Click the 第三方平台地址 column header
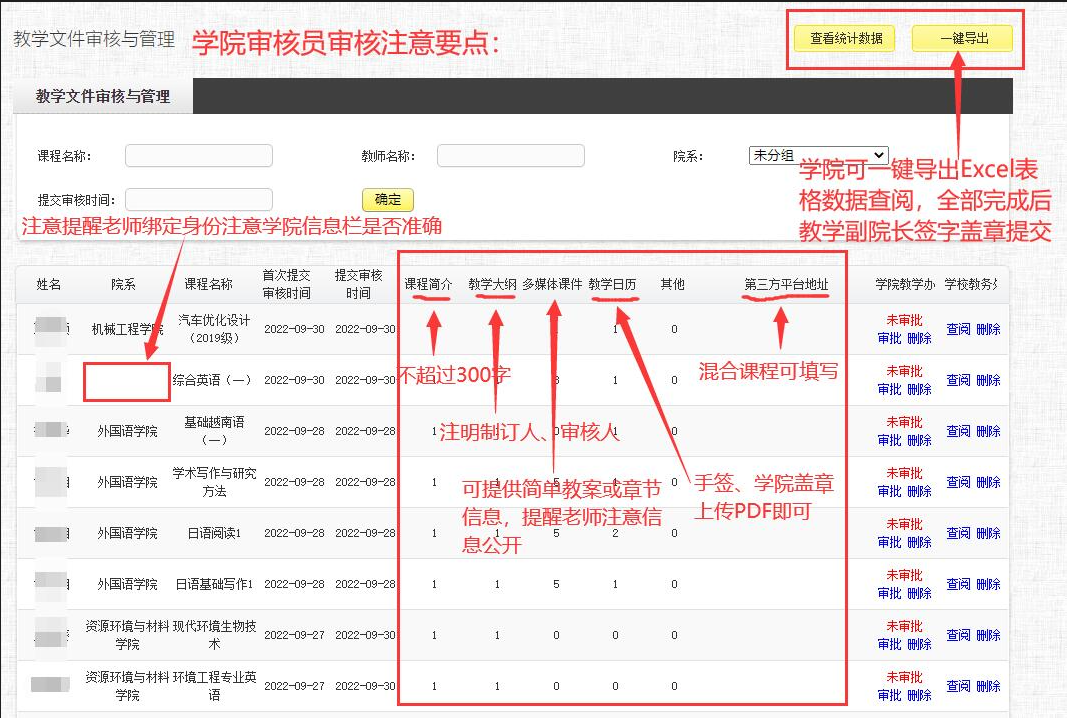Image resolution: width=1067 pixels, height=718 pixels. click(x=786, y=285)
